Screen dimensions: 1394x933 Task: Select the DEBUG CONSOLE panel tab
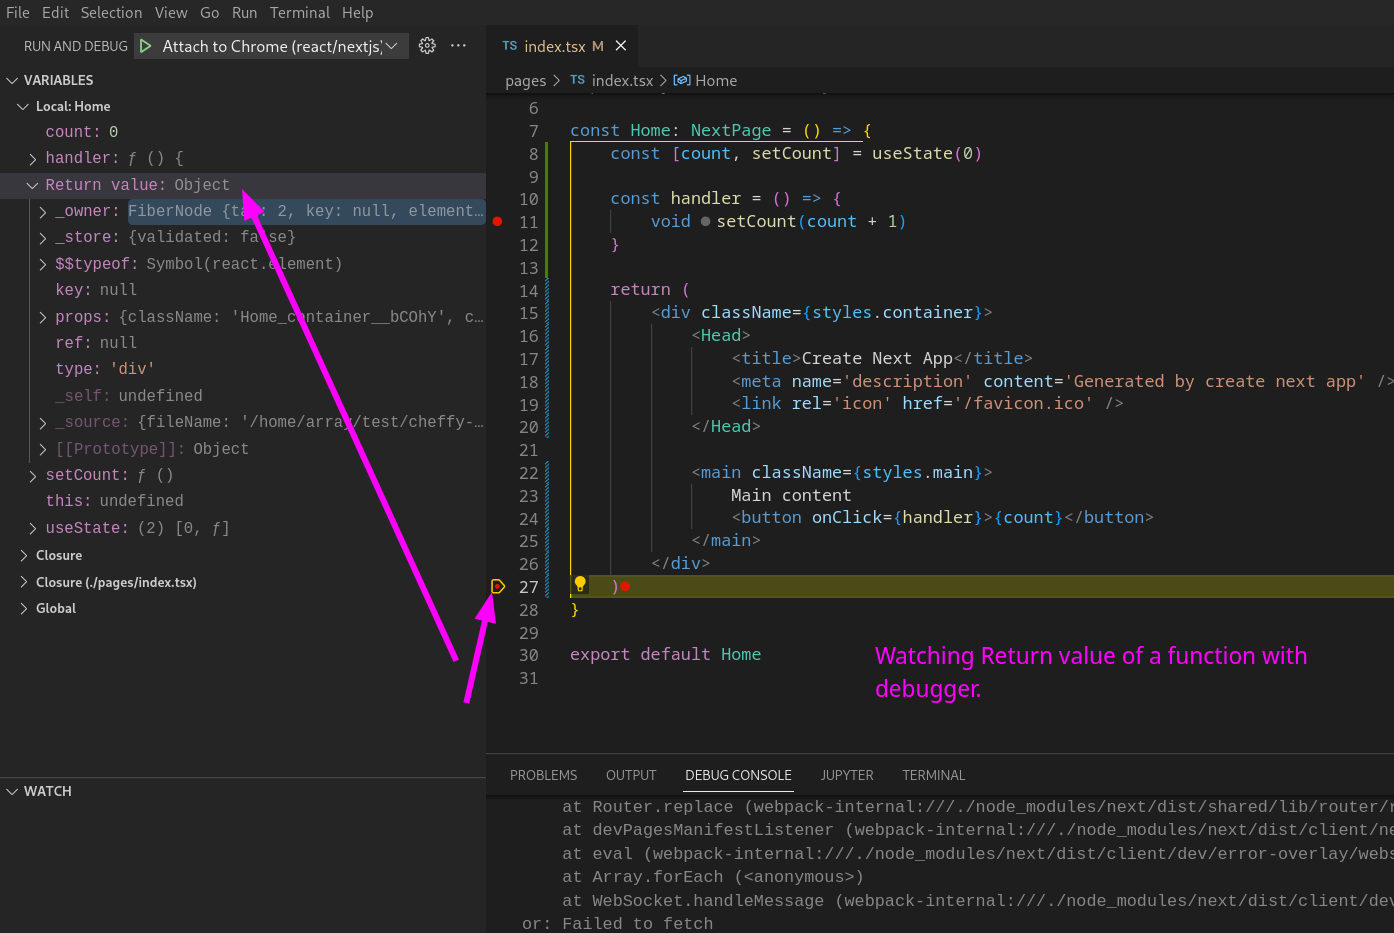(738, 775)
